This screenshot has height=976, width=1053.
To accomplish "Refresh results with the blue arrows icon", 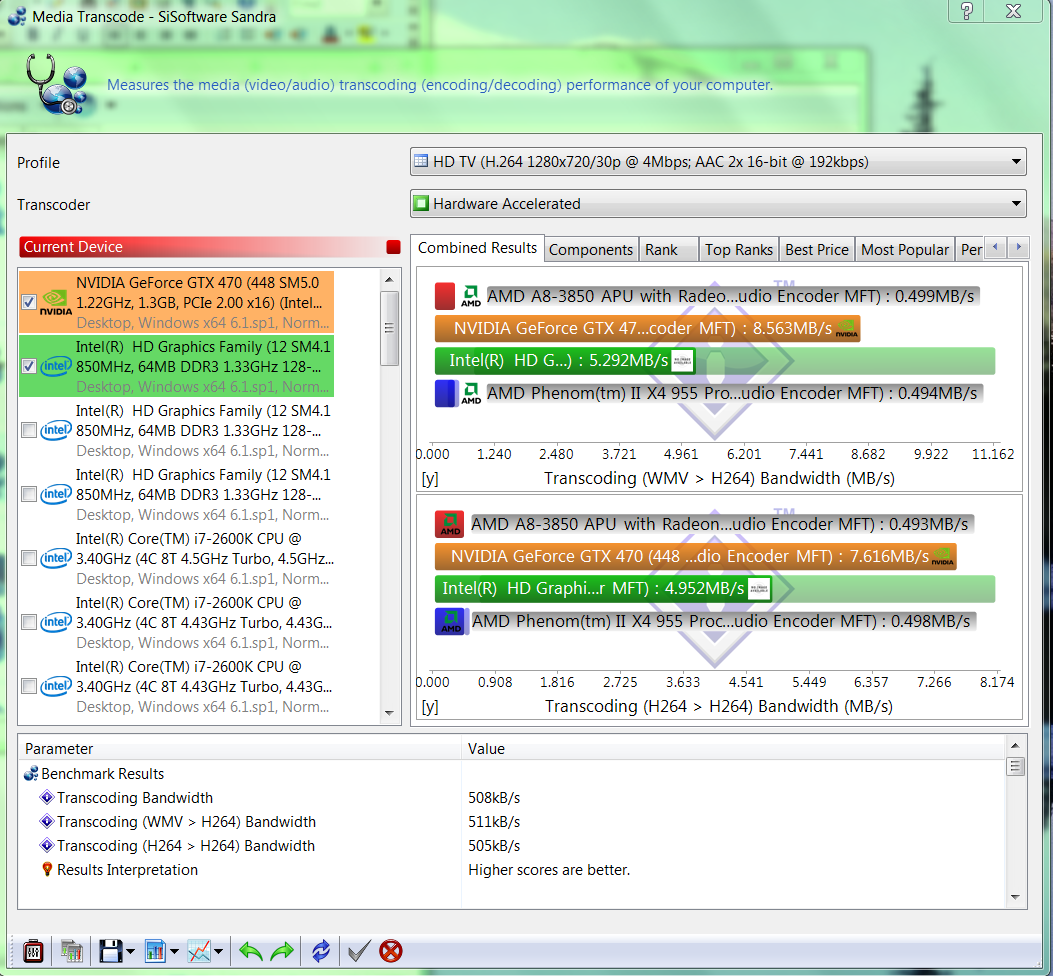I will [321, 950].
